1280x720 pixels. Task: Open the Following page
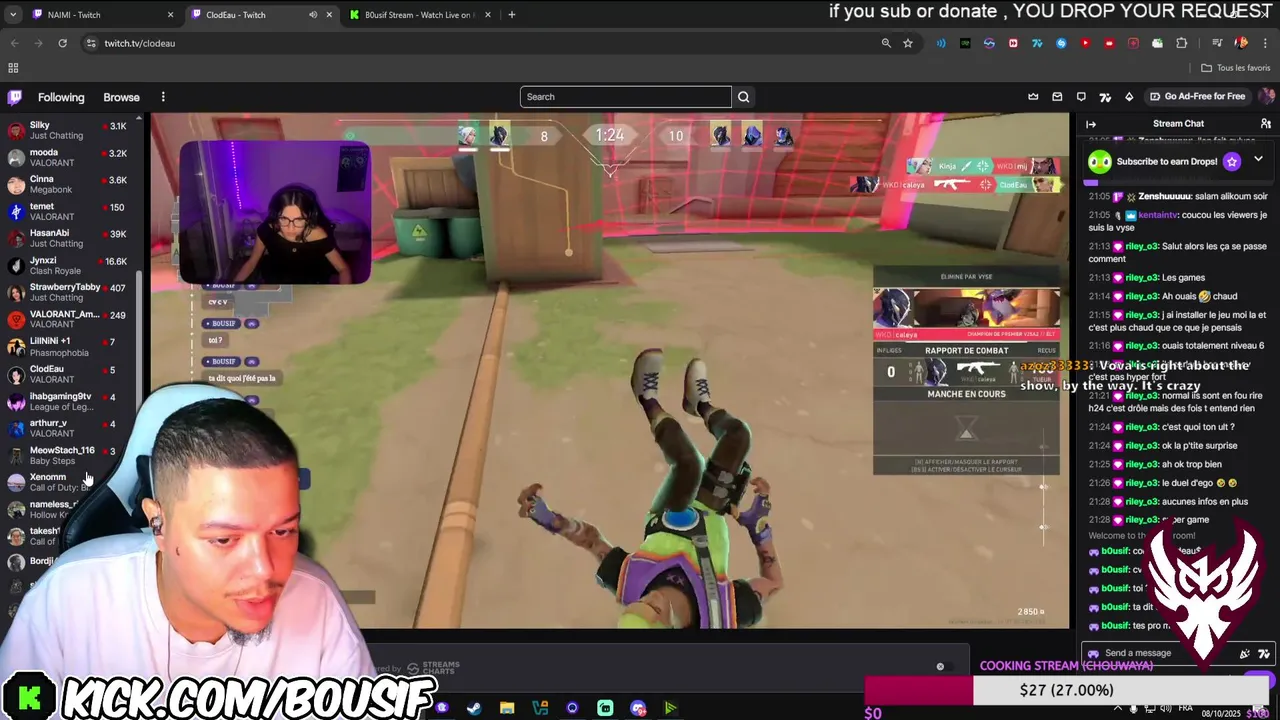point(61,97)
